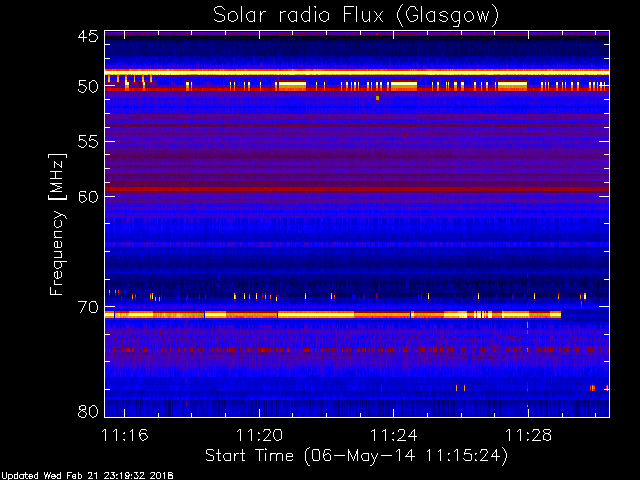Click the '45' frequency tick label

[x=88, y=36]
